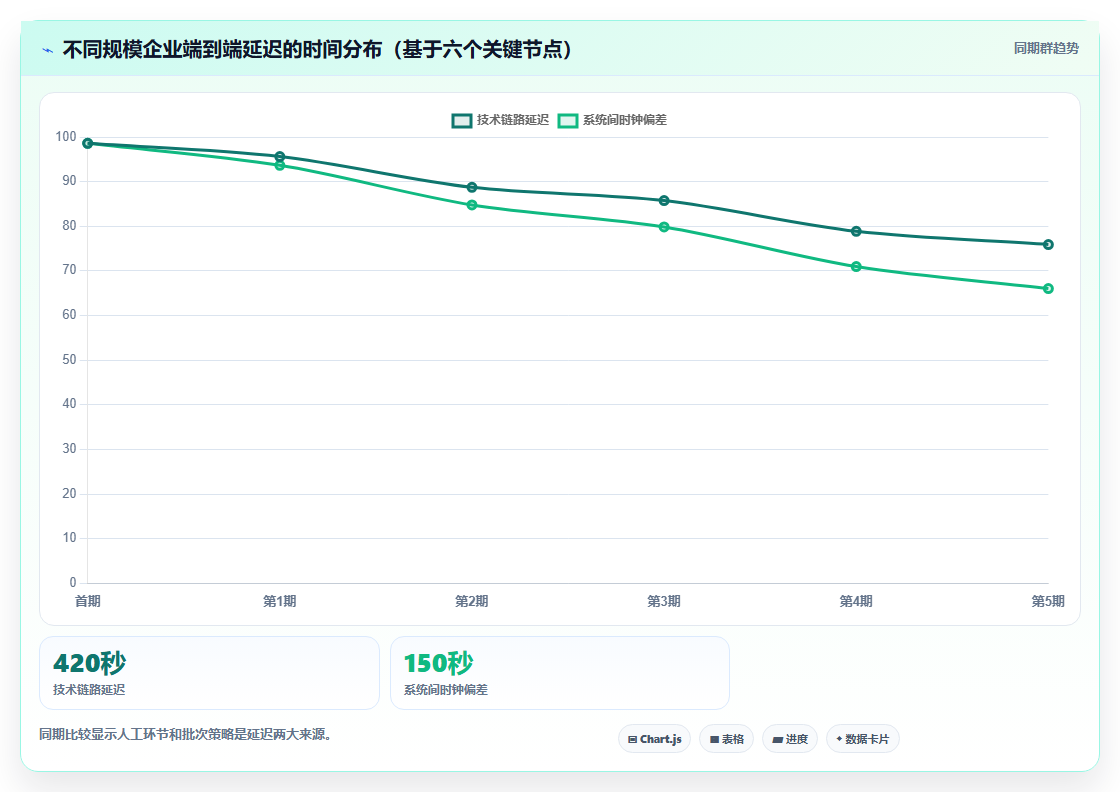Click the 第1期 x-axis label
1120x792 pixels.
280,601
